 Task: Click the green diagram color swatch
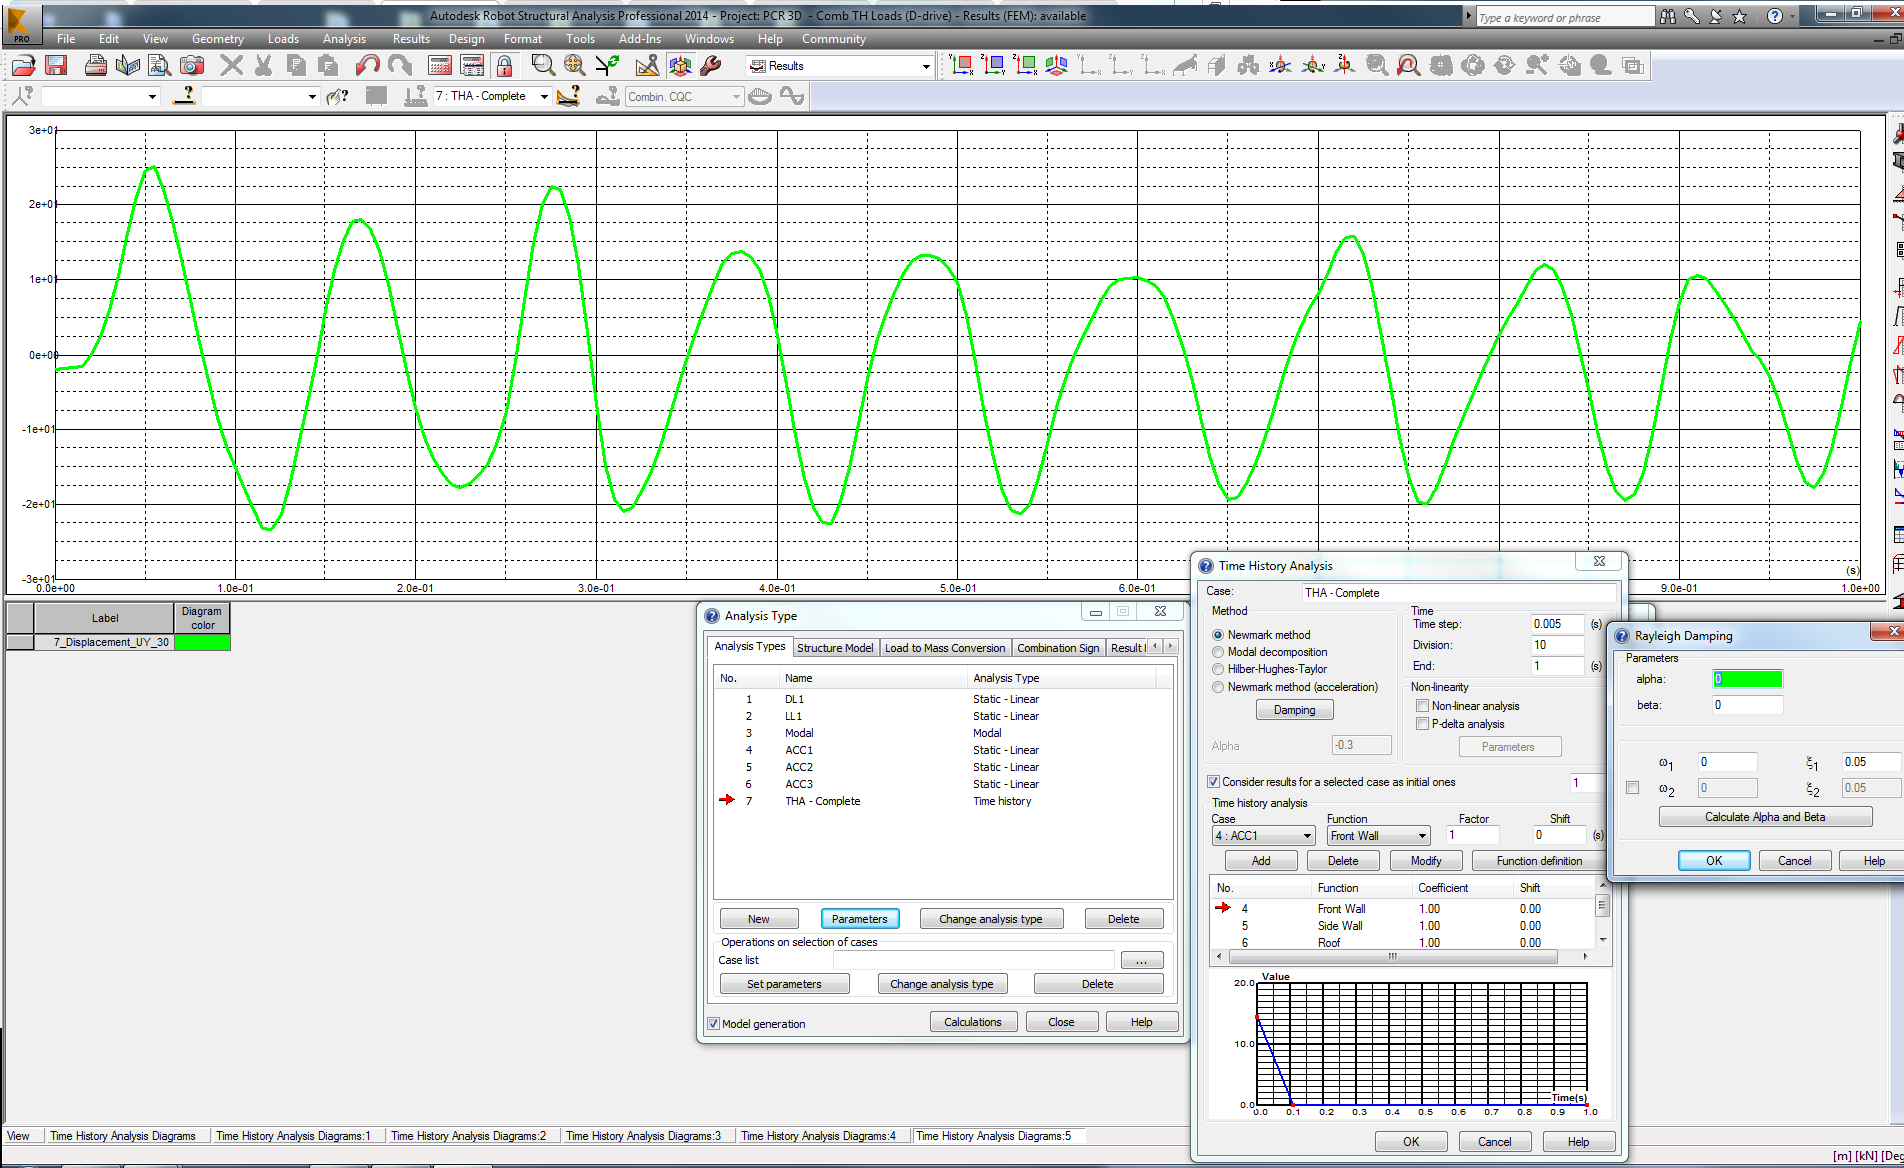tap(202, 642)
